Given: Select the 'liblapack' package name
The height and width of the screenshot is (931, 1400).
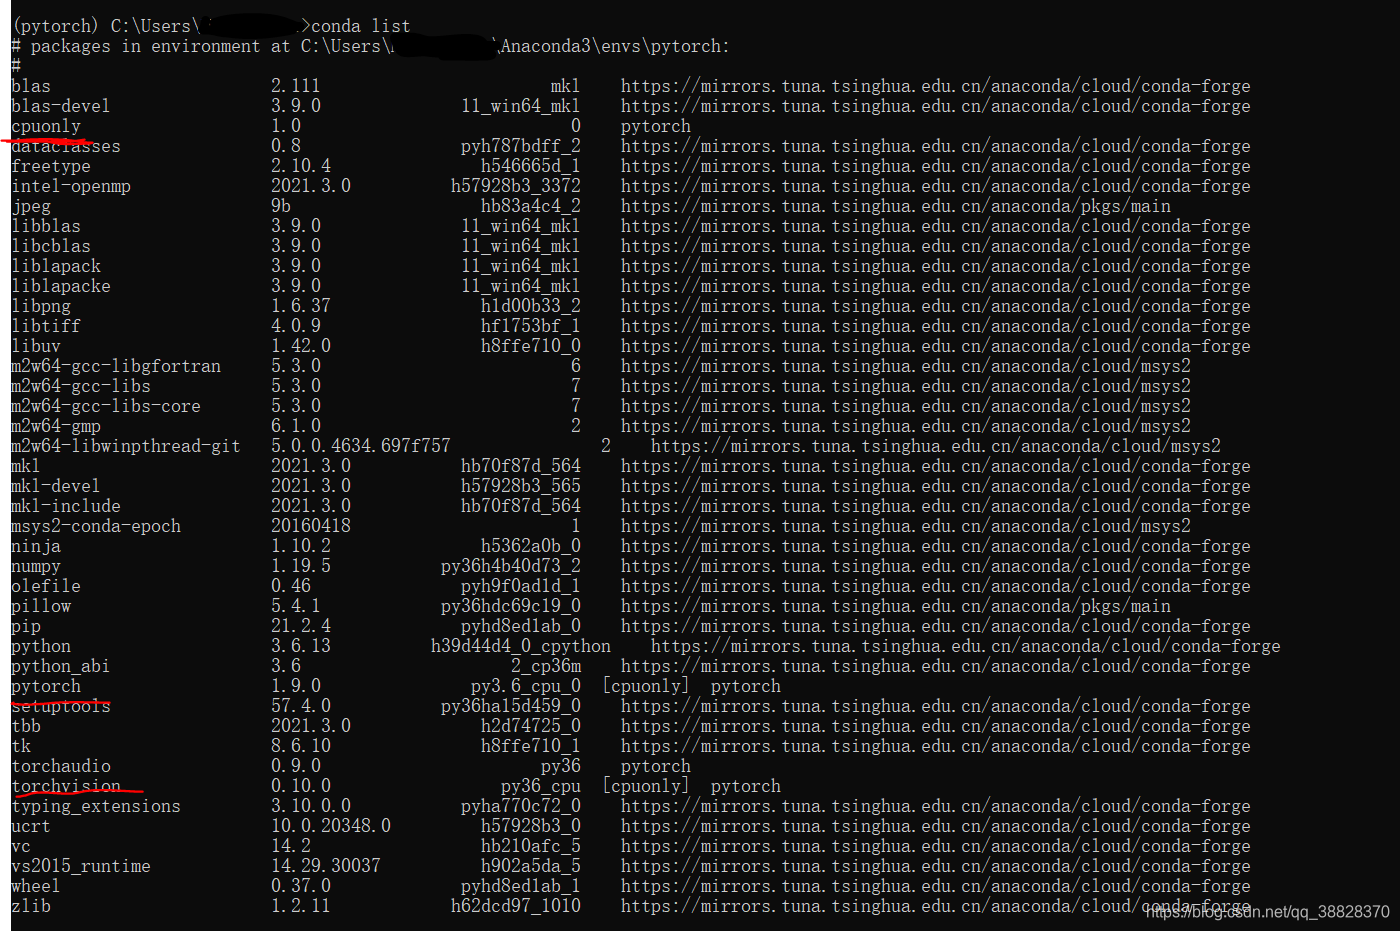Looking at the screenshot, I should click(56, 266).
